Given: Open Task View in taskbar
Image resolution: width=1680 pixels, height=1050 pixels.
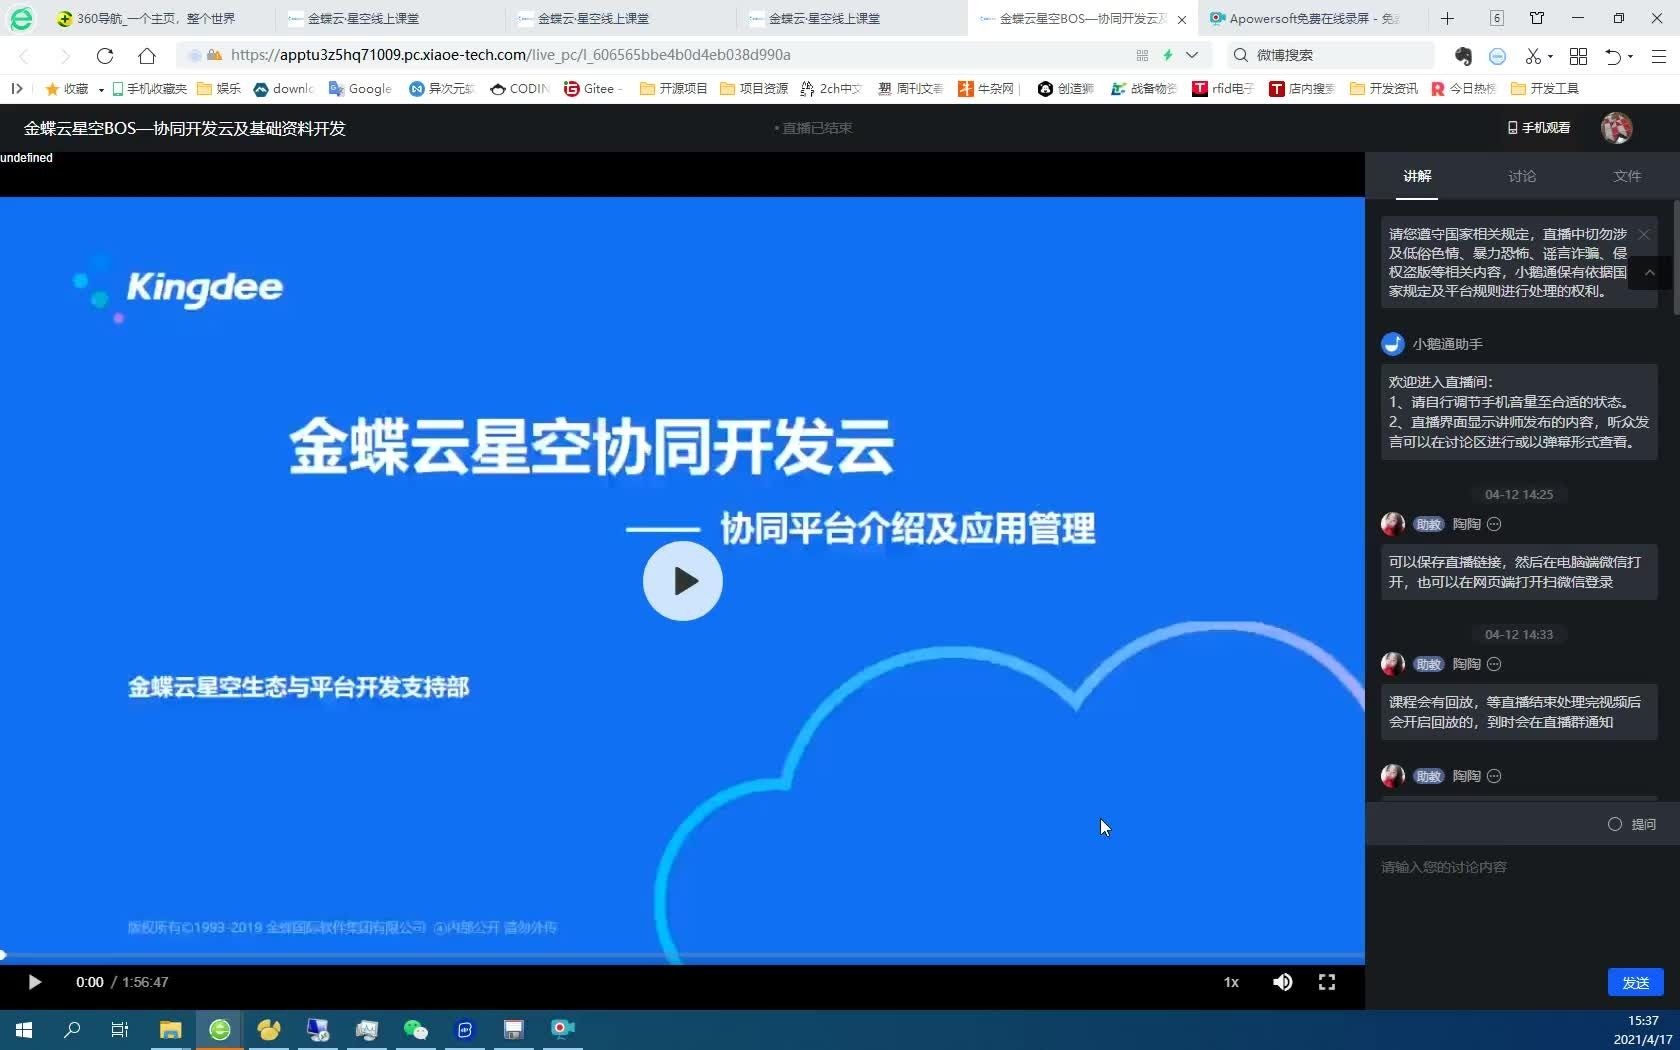Looking at the screenshot, I should click(120, 1029).
